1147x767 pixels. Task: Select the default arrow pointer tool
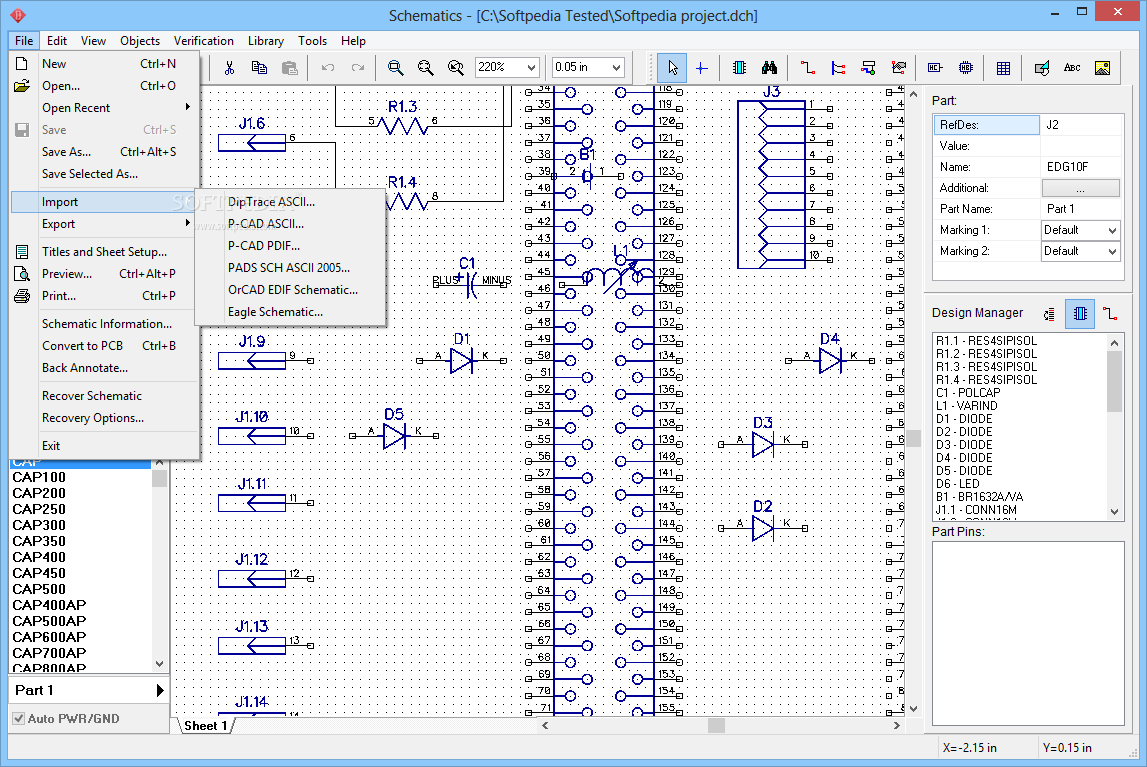coord(672,68)
